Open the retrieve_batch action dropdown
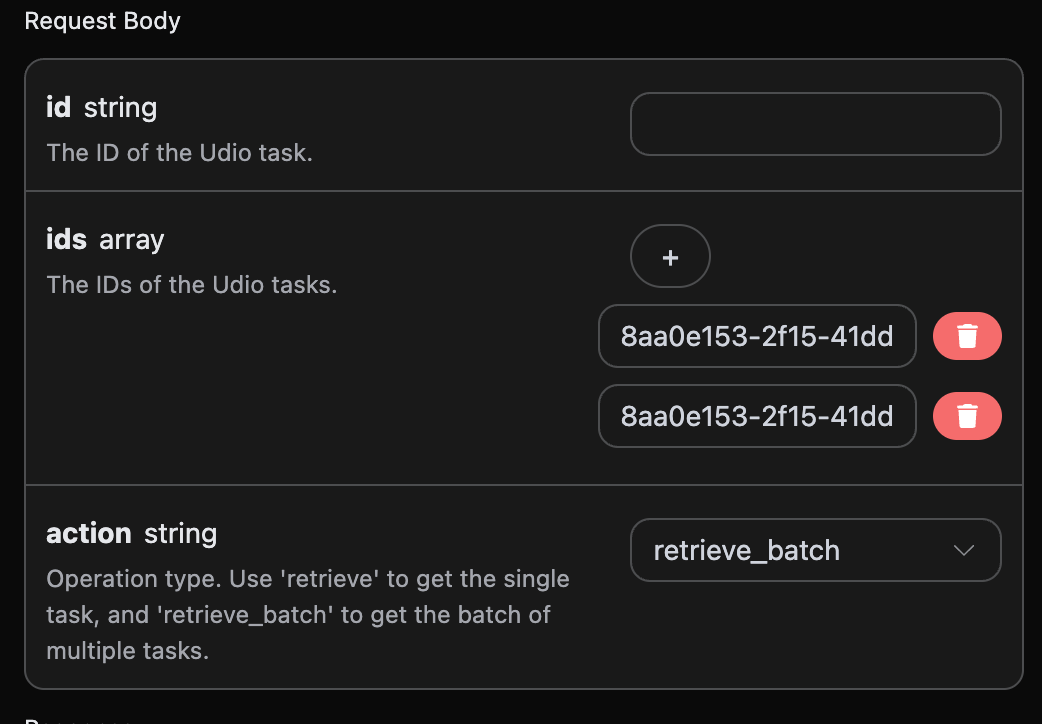The width and height of the screenshot is (1042, 724). click(x=815, y=550)
